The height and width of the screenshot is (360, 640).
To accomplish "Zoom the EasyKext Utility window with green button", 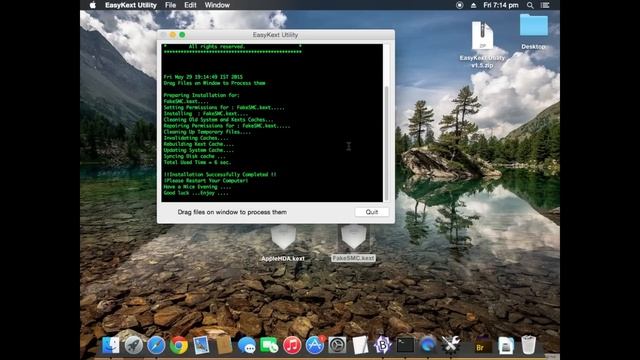I will 182,35.
